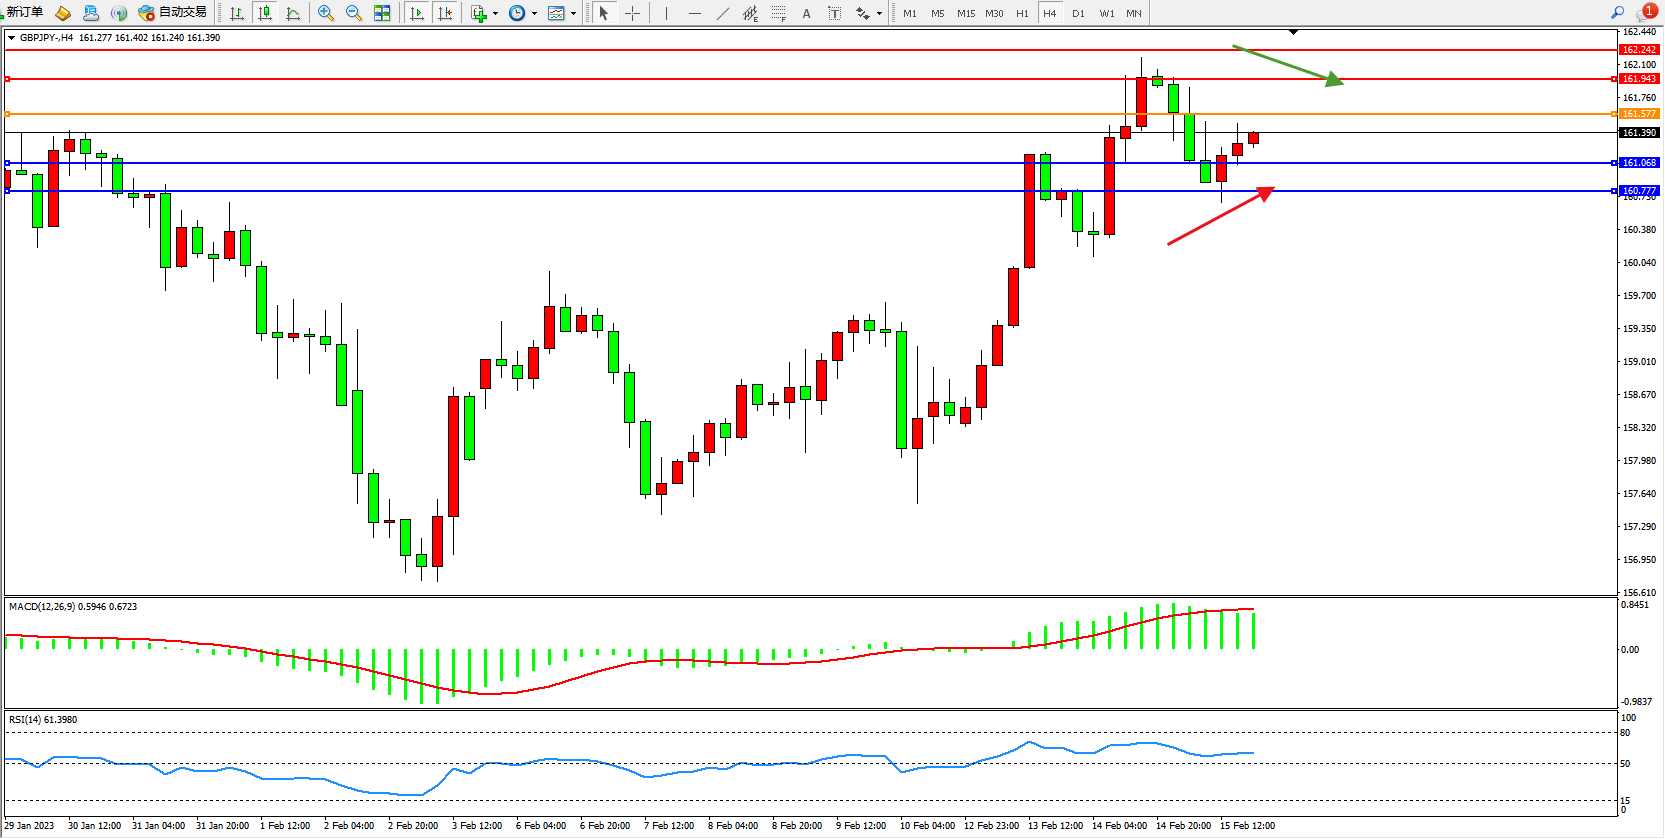This screenshot has height=839, width=1665.
Task: Toggle AutoTrading (自动交易) button
Action: [173, 13]
